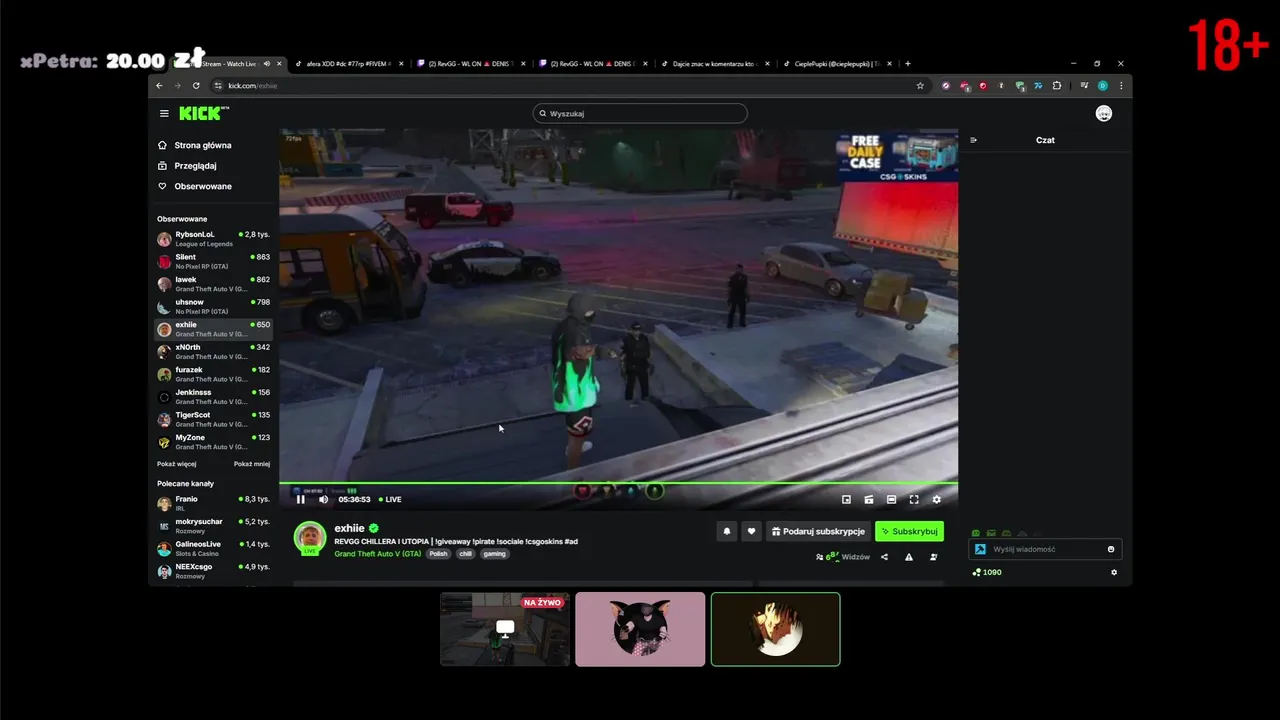Open xN0rth channel in followed list
1280x720 pixels.
point(213,351)
